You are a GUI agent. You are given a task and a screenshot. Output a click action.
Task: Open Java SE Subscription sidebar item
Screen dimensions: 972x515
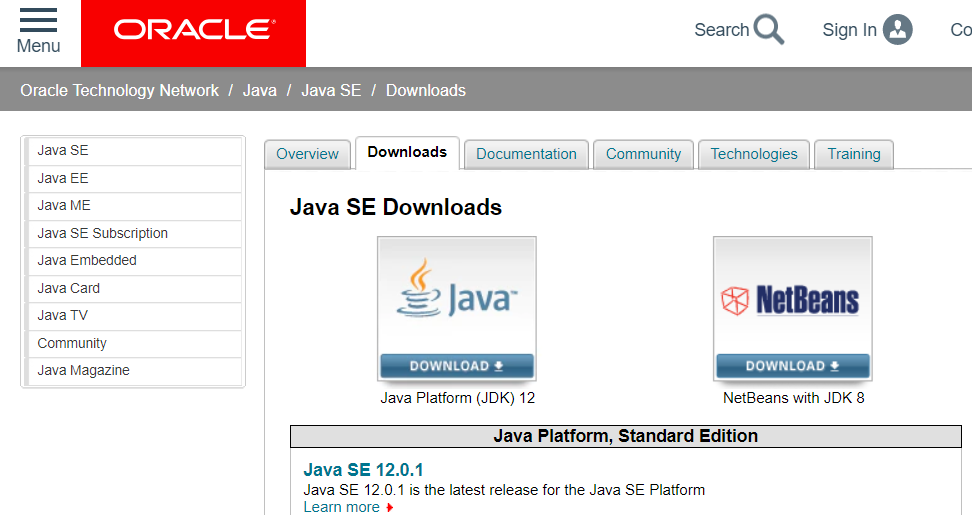[x=133, y=234]
